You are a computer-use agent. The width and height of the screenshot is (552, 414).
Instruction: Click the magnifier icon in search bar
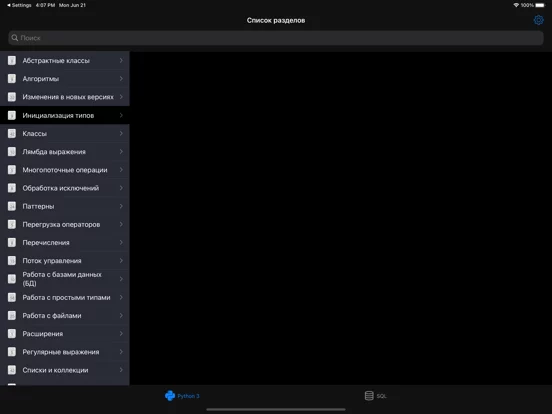[14, 38]
